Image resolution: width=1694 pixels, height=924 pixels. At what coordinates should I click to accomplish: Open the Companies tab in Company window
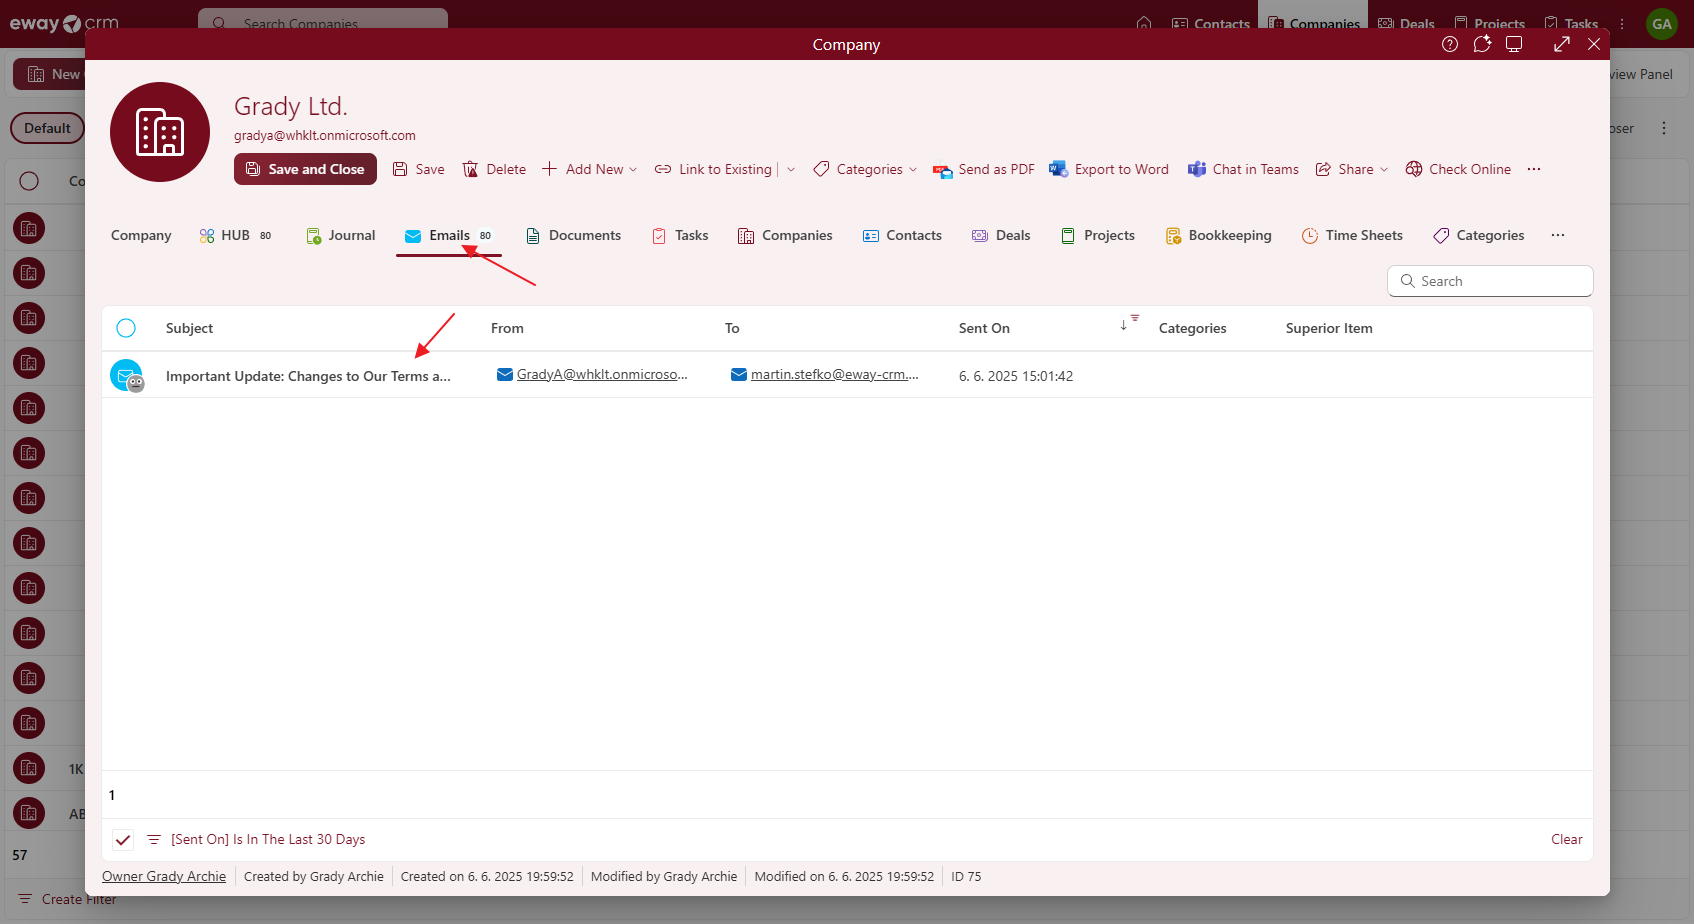(785, 235)
